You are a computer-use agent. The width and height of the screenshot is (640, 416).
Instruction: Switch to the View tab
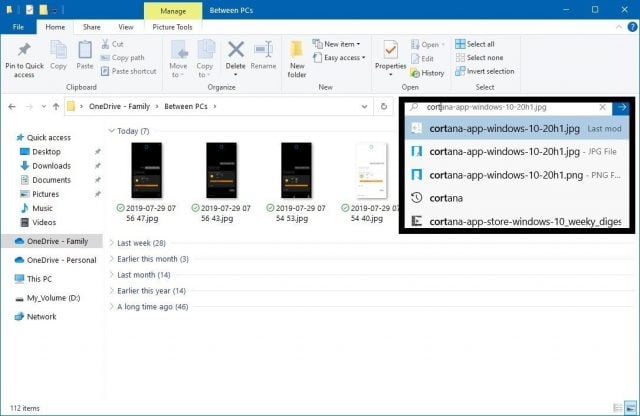pyautogui.click(x=126, y=27)
